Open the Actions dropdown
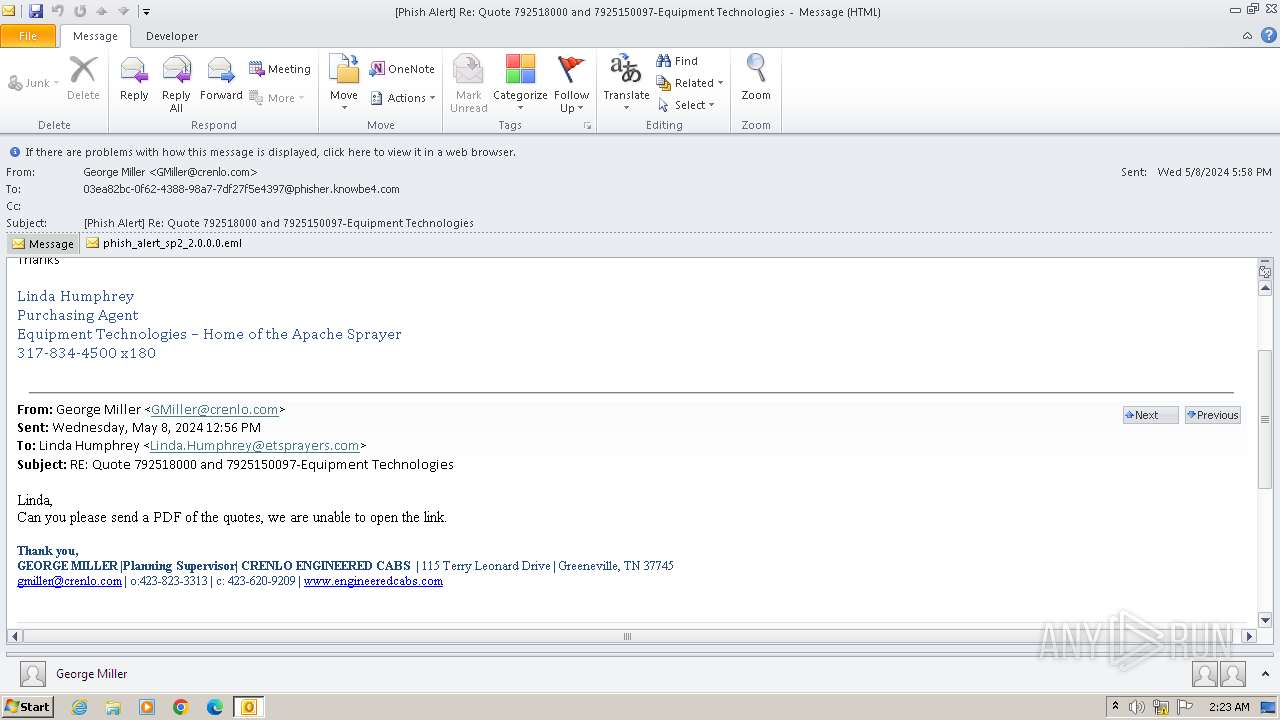 [x=403, y=98]
